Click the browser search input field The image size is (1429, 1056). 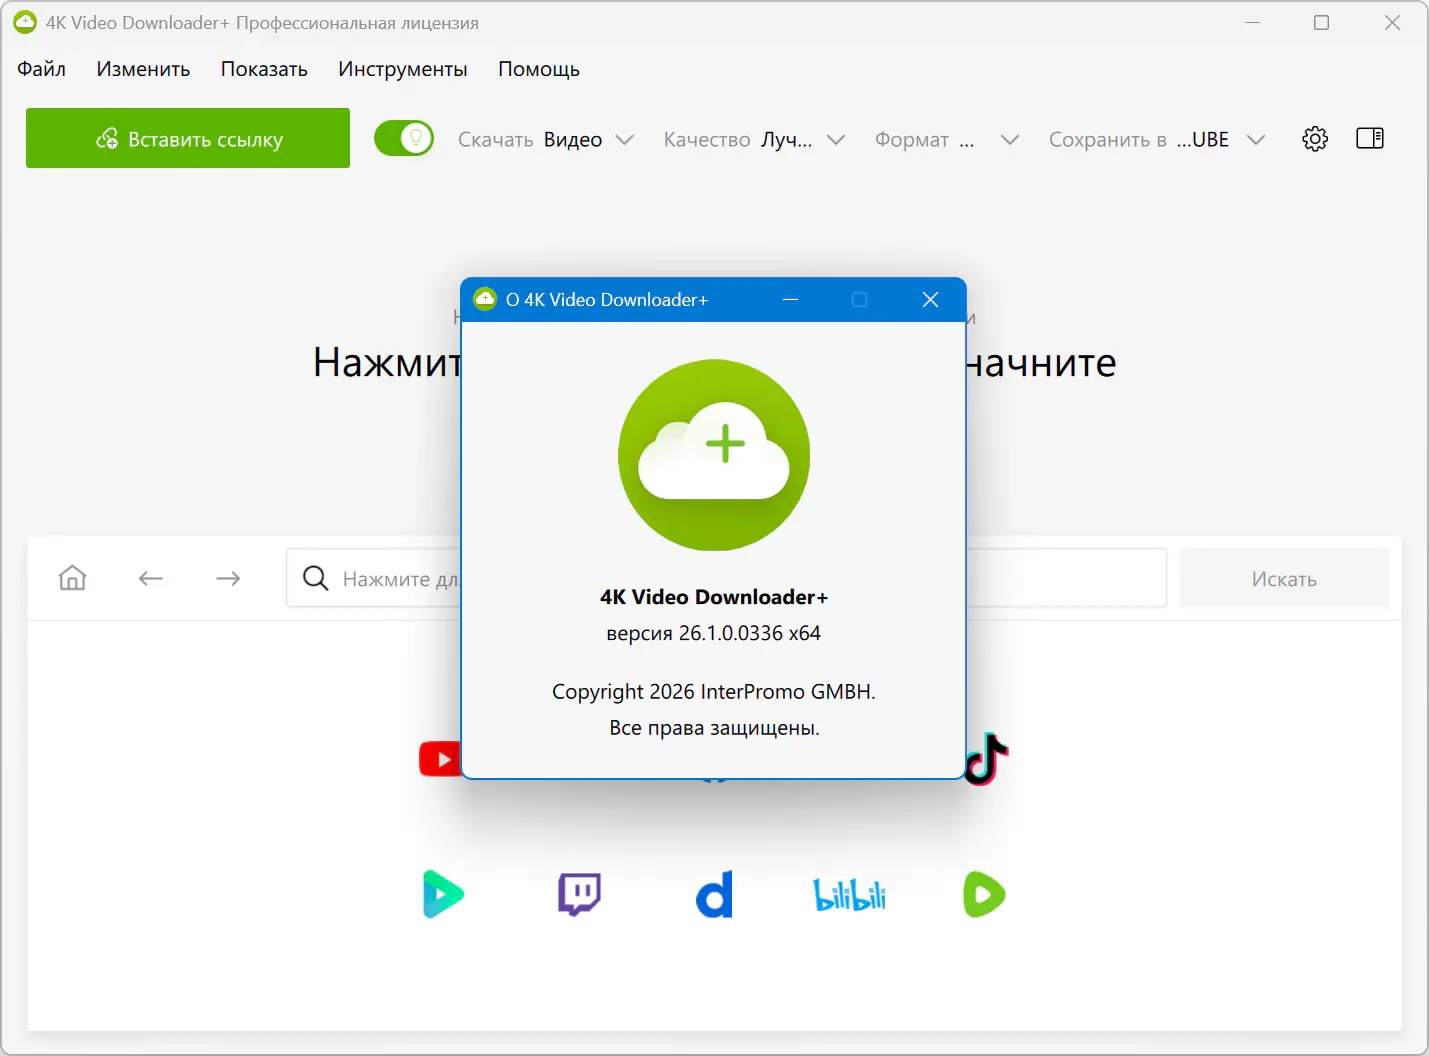(726, 578)
